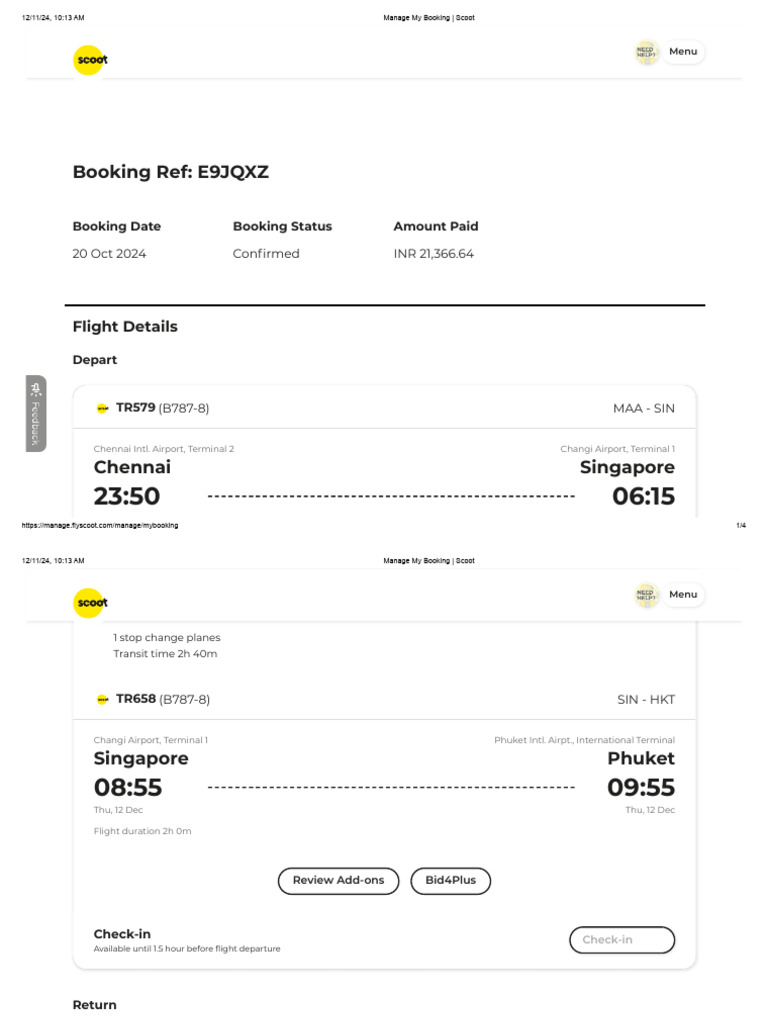This screenshot has width=768, height=1024.
Task: Open the Need Help icon in lower header
Action: pos(646,595)
